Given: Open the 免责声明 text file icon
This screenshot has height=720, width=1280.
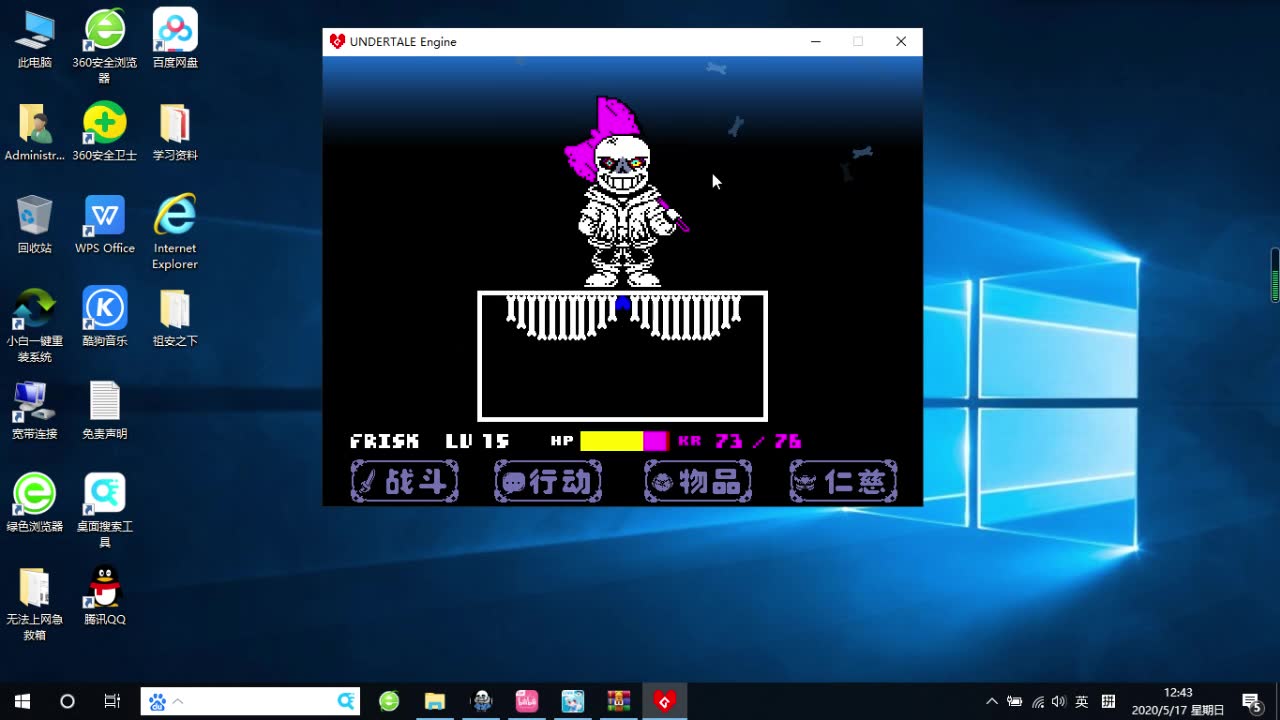Looking at the screenshot, I should 105,412.
